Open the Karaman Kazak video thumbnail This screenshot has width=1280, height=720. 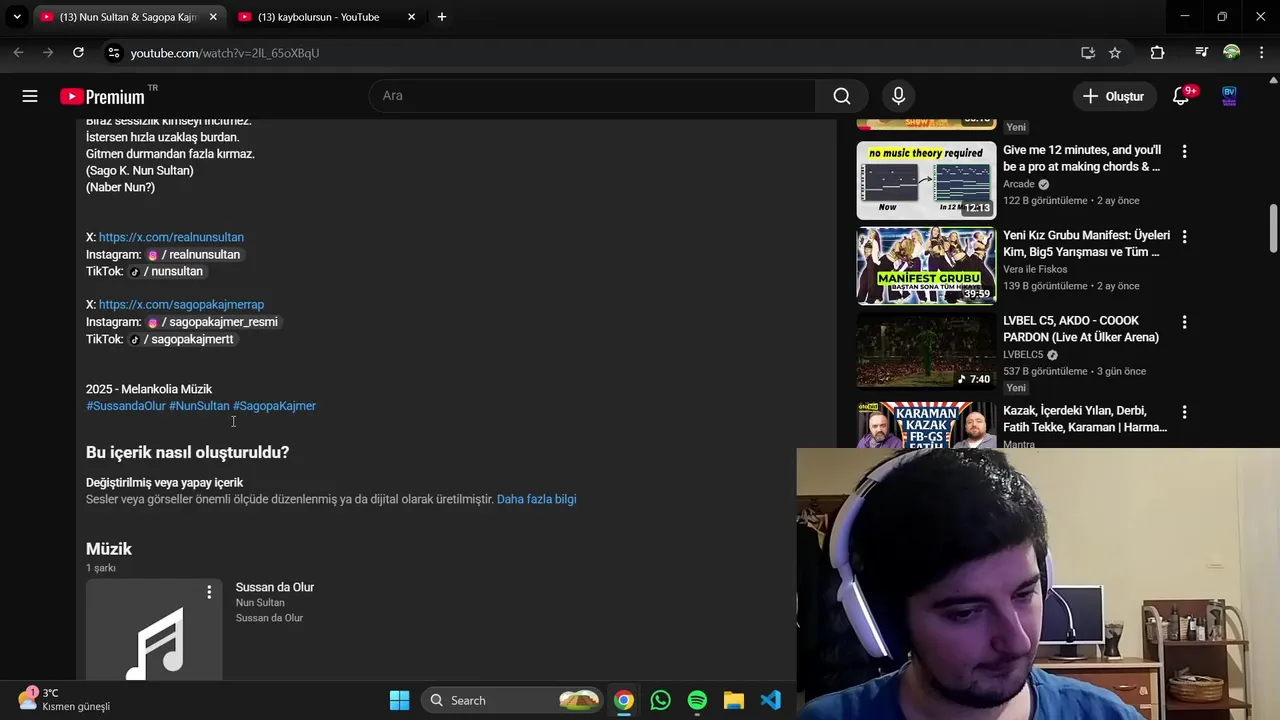coord(926,425)
